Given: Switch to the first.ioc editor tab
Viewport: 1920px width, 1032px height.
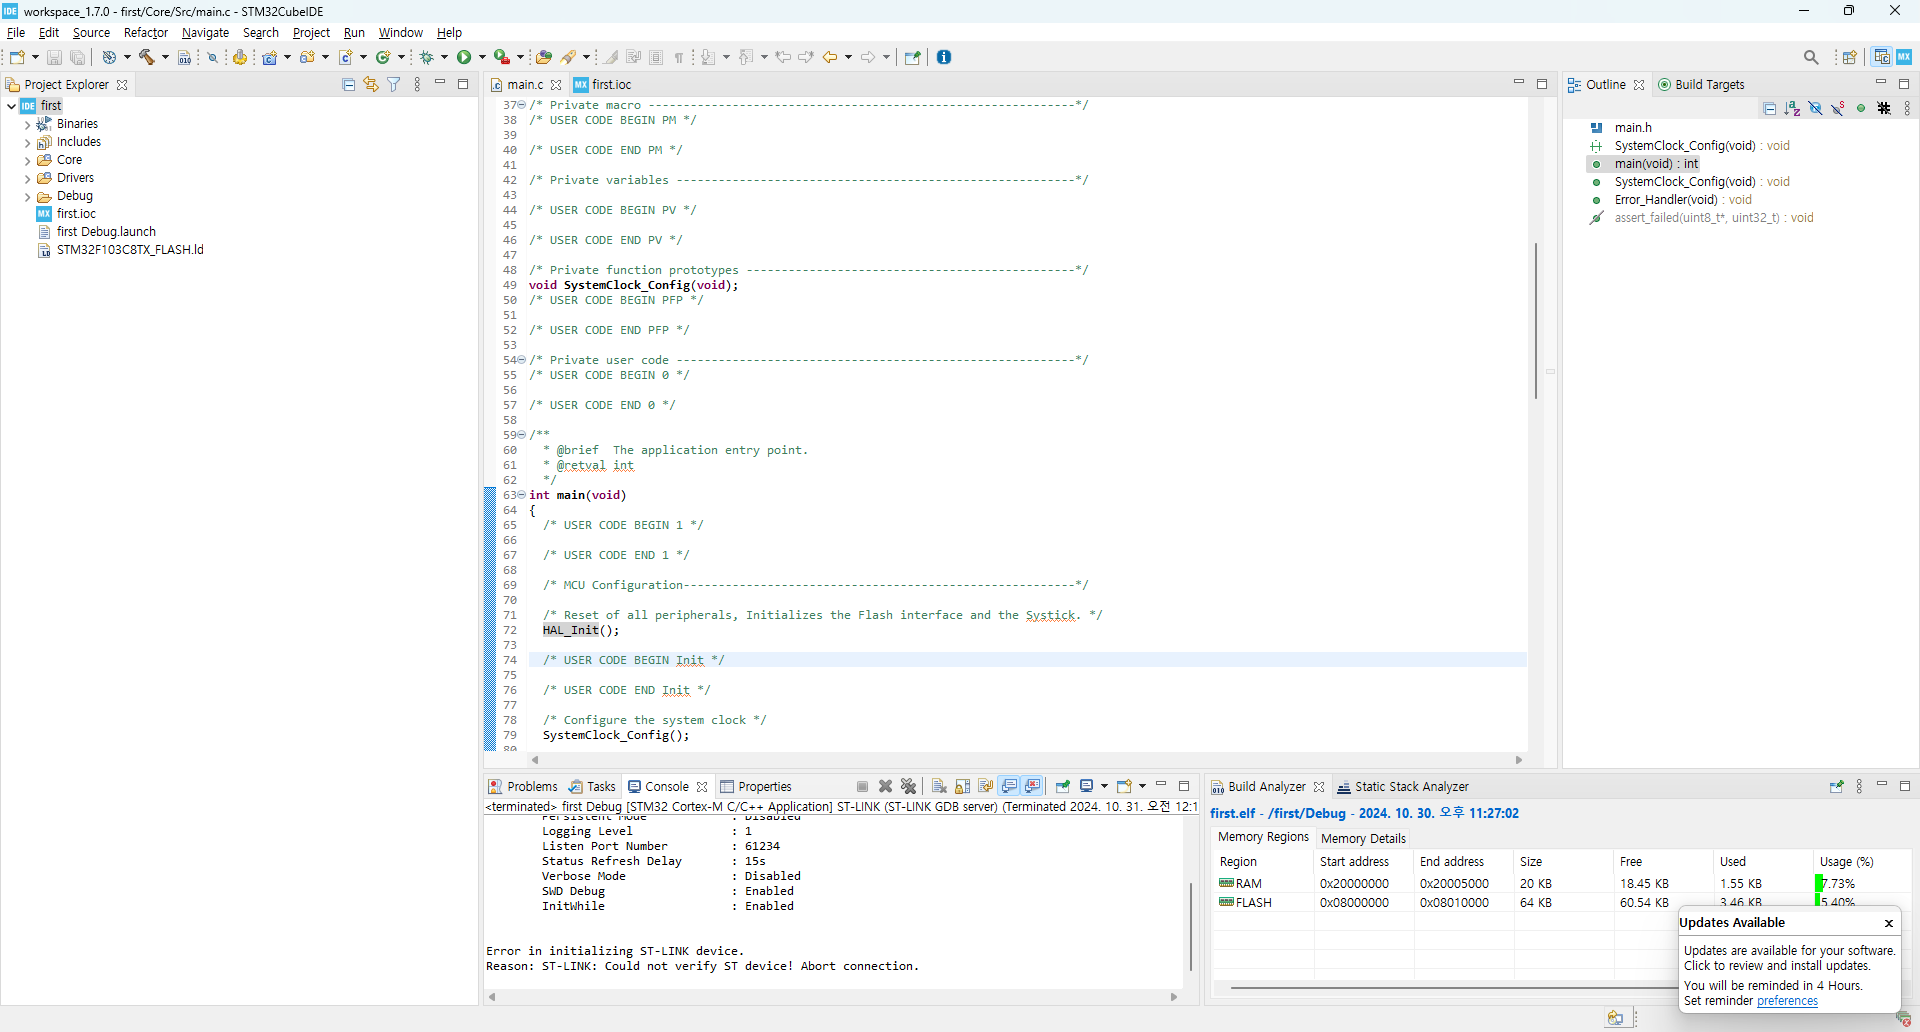Looking at the screenshot, I should pyautogui.click(x=603, y=85).
